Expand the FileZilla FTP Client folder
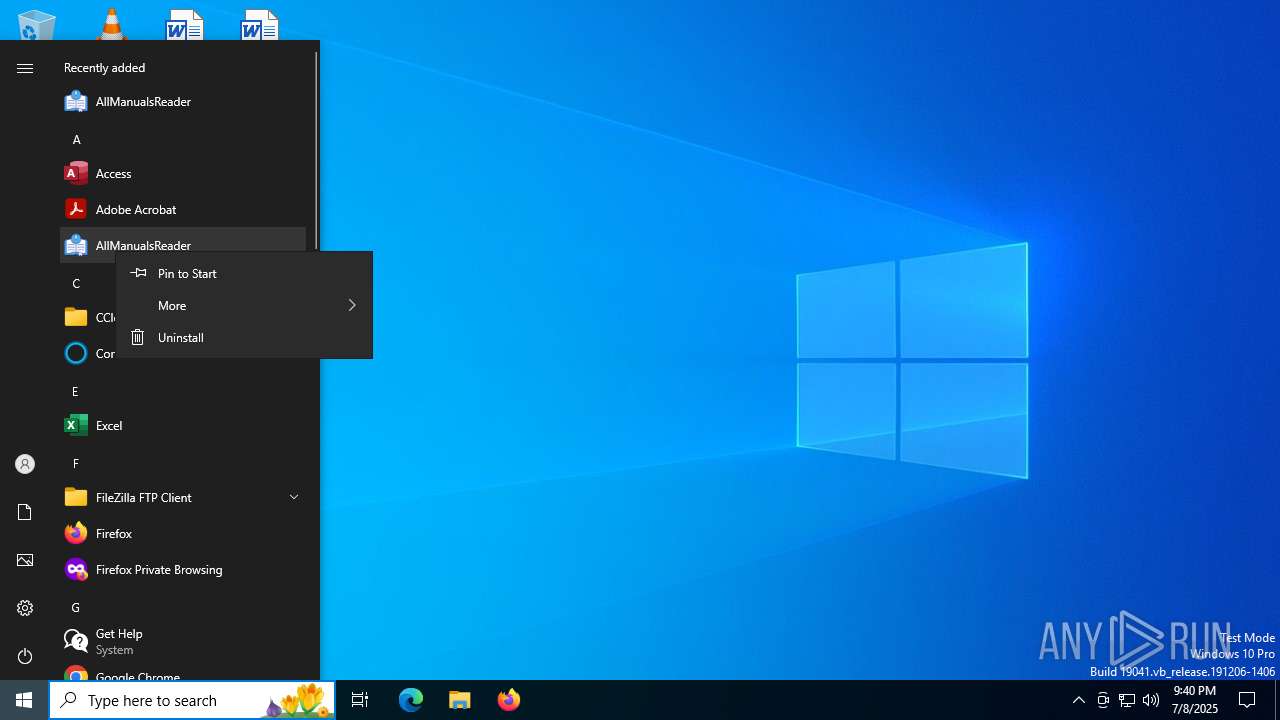 [x=183, y=497]
